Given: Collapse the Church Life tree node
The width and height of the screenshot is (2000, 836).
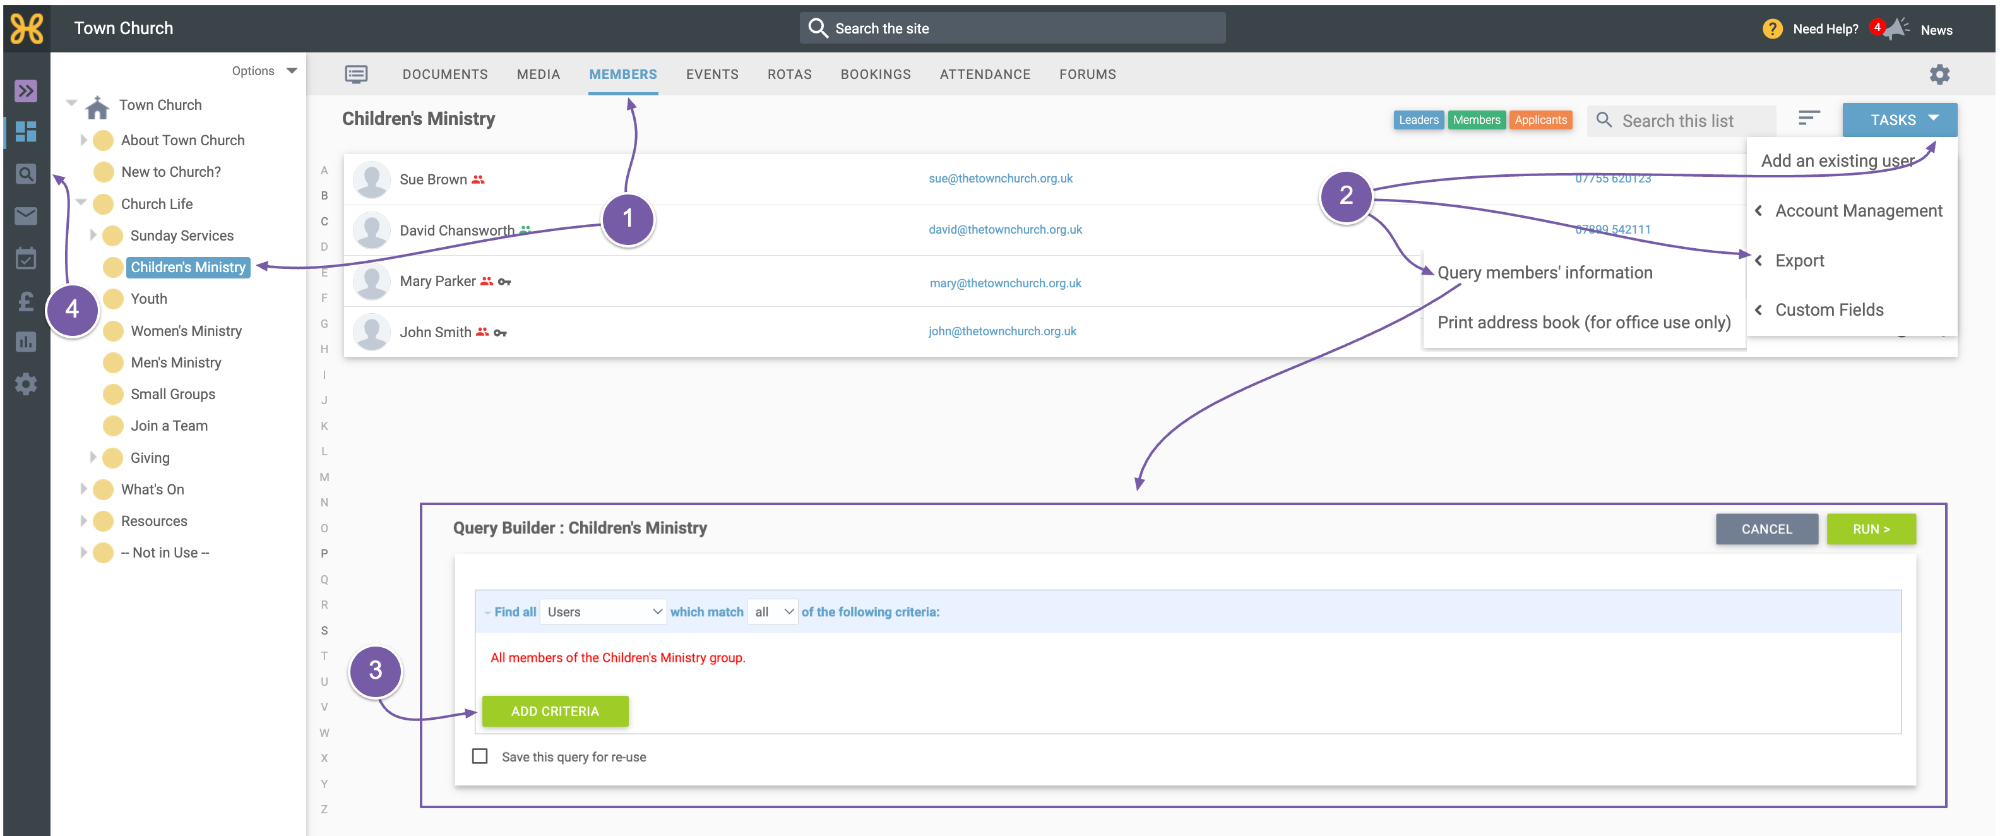Looking at the screenshot, I should (x=82, y=203).
